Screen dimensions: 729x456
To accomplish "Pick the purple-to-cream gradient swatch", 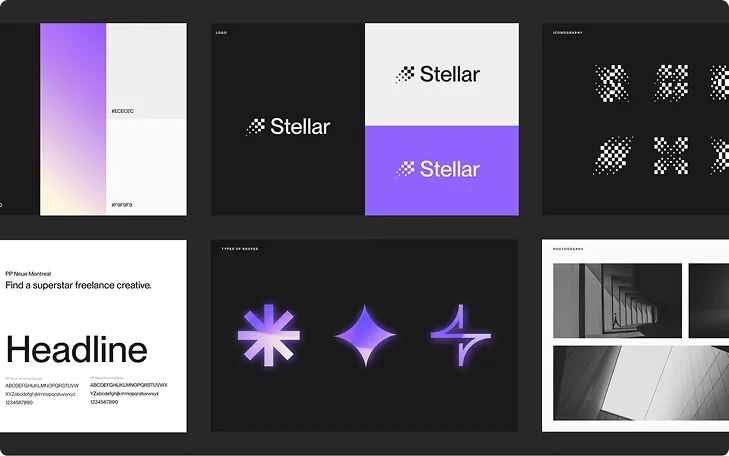I will (73, 119).
